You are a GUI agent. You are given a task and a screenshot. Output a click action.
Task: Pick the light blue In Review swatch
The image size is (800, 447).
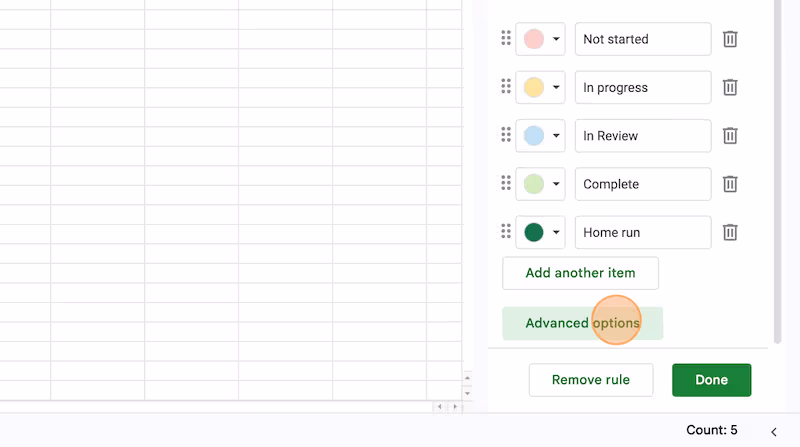(534, 136)
